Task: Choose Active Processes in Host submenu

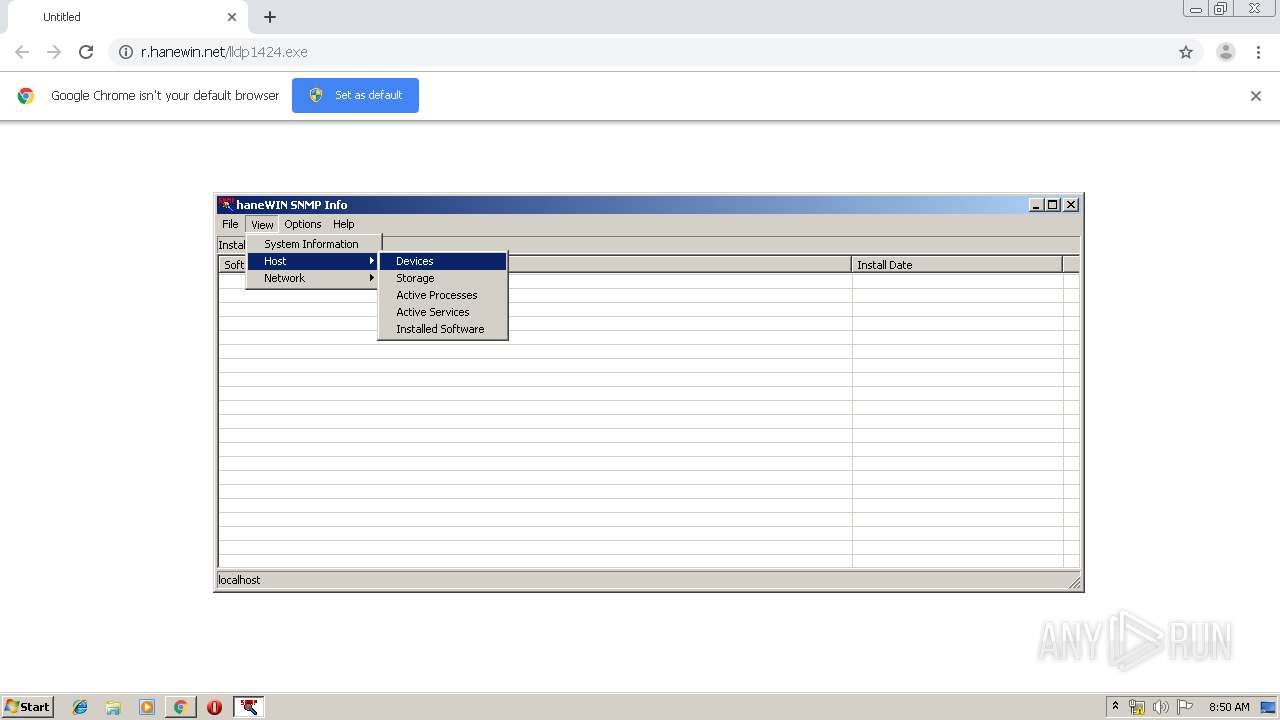Action: point(443,295)
